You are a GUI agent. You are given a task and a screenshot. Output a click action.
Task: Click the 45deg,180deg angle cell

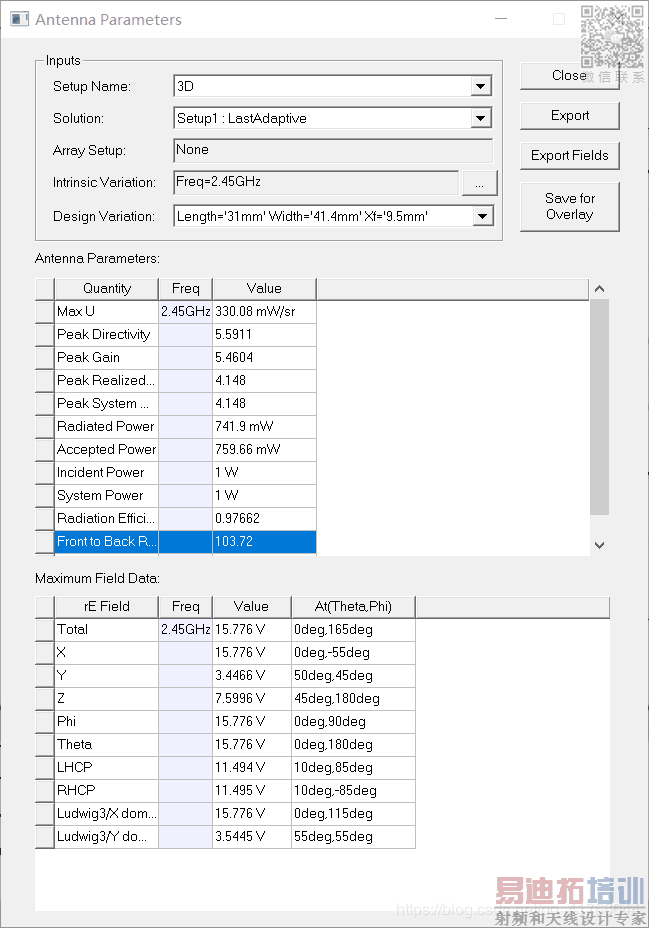click(353, 699)
